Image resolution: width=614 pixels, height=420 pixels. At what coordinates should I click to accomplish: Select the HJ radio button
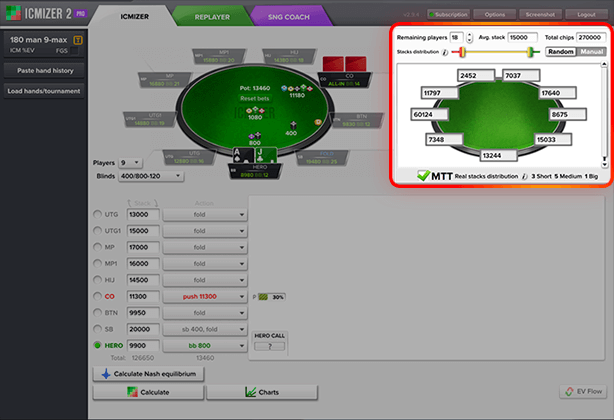tap(97, 280)
